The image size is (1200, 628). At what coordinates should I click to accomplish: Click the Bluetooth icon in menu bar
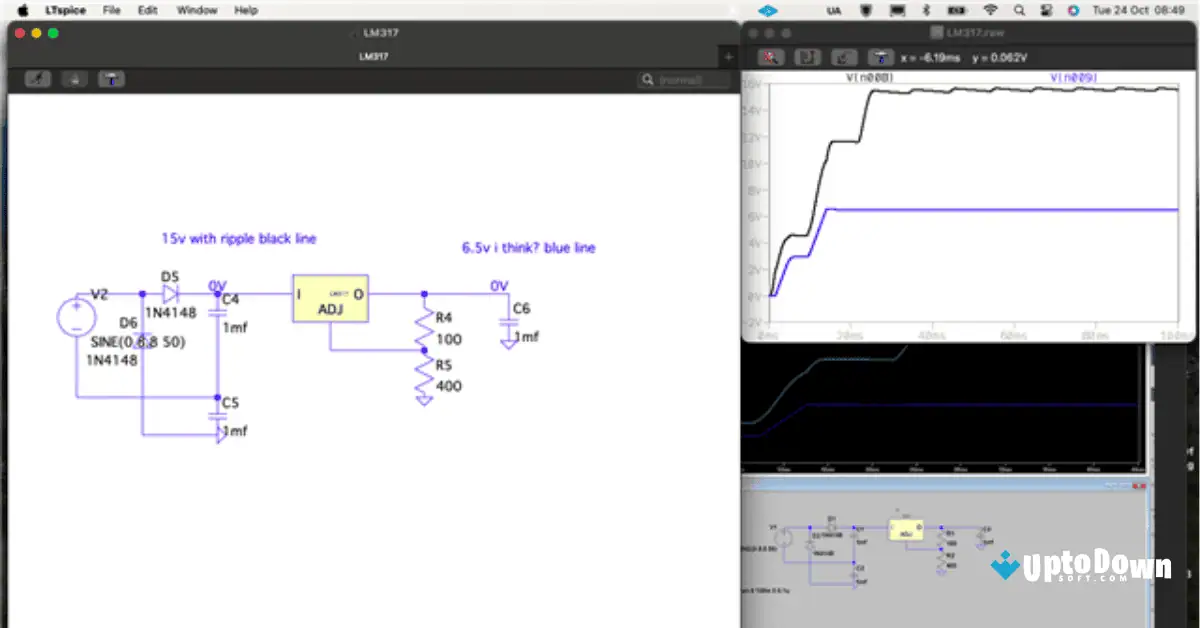926,10
